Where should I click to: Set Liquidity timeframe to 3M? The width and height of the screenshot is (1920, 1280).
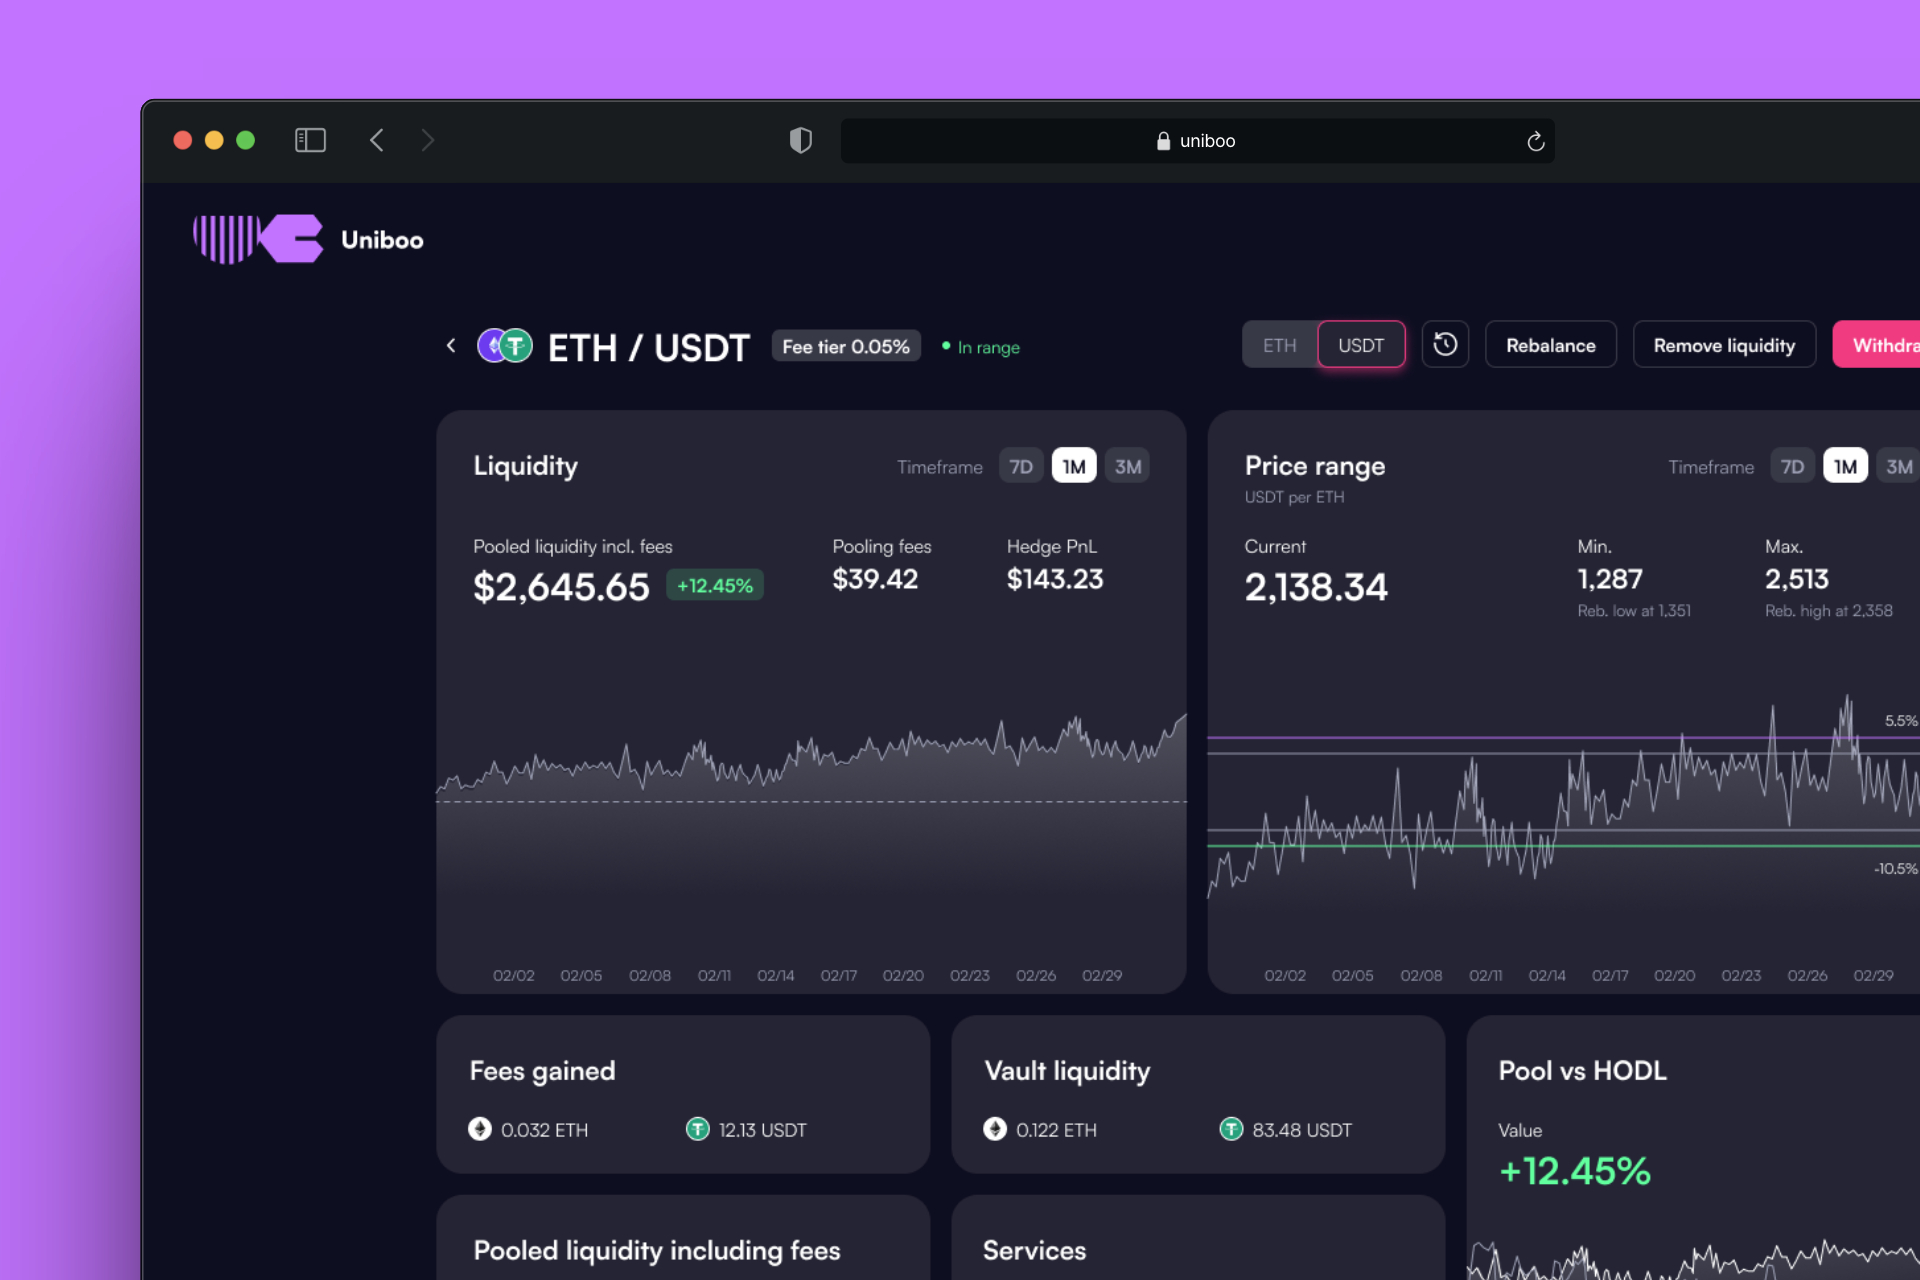click(x=1128, y=466)
